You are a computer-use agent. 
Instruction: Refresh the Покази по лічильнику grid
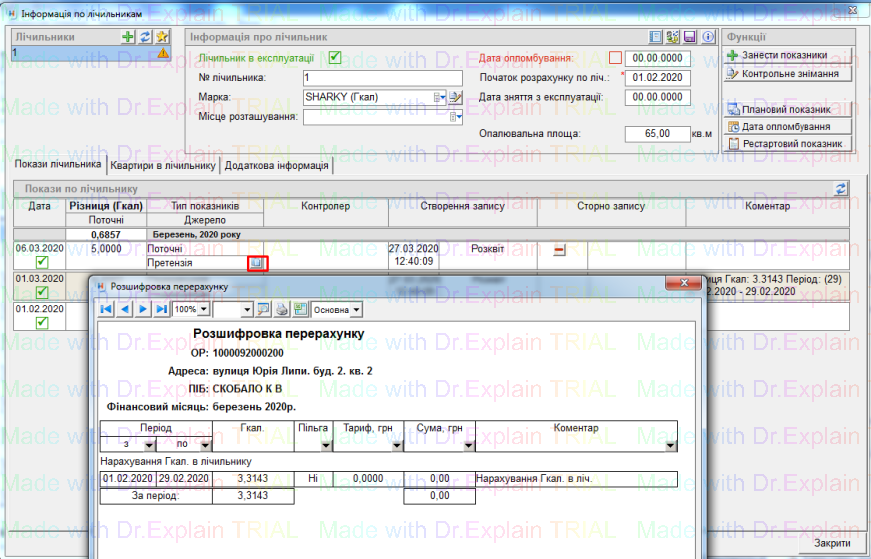840,188
